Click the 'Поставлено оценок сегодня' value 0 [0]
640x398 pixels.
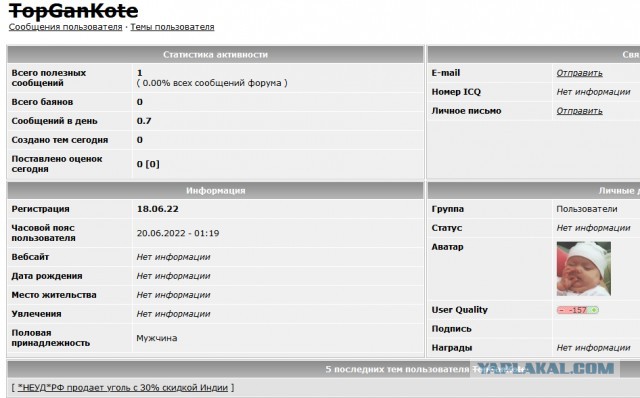[x=148, y=164]
